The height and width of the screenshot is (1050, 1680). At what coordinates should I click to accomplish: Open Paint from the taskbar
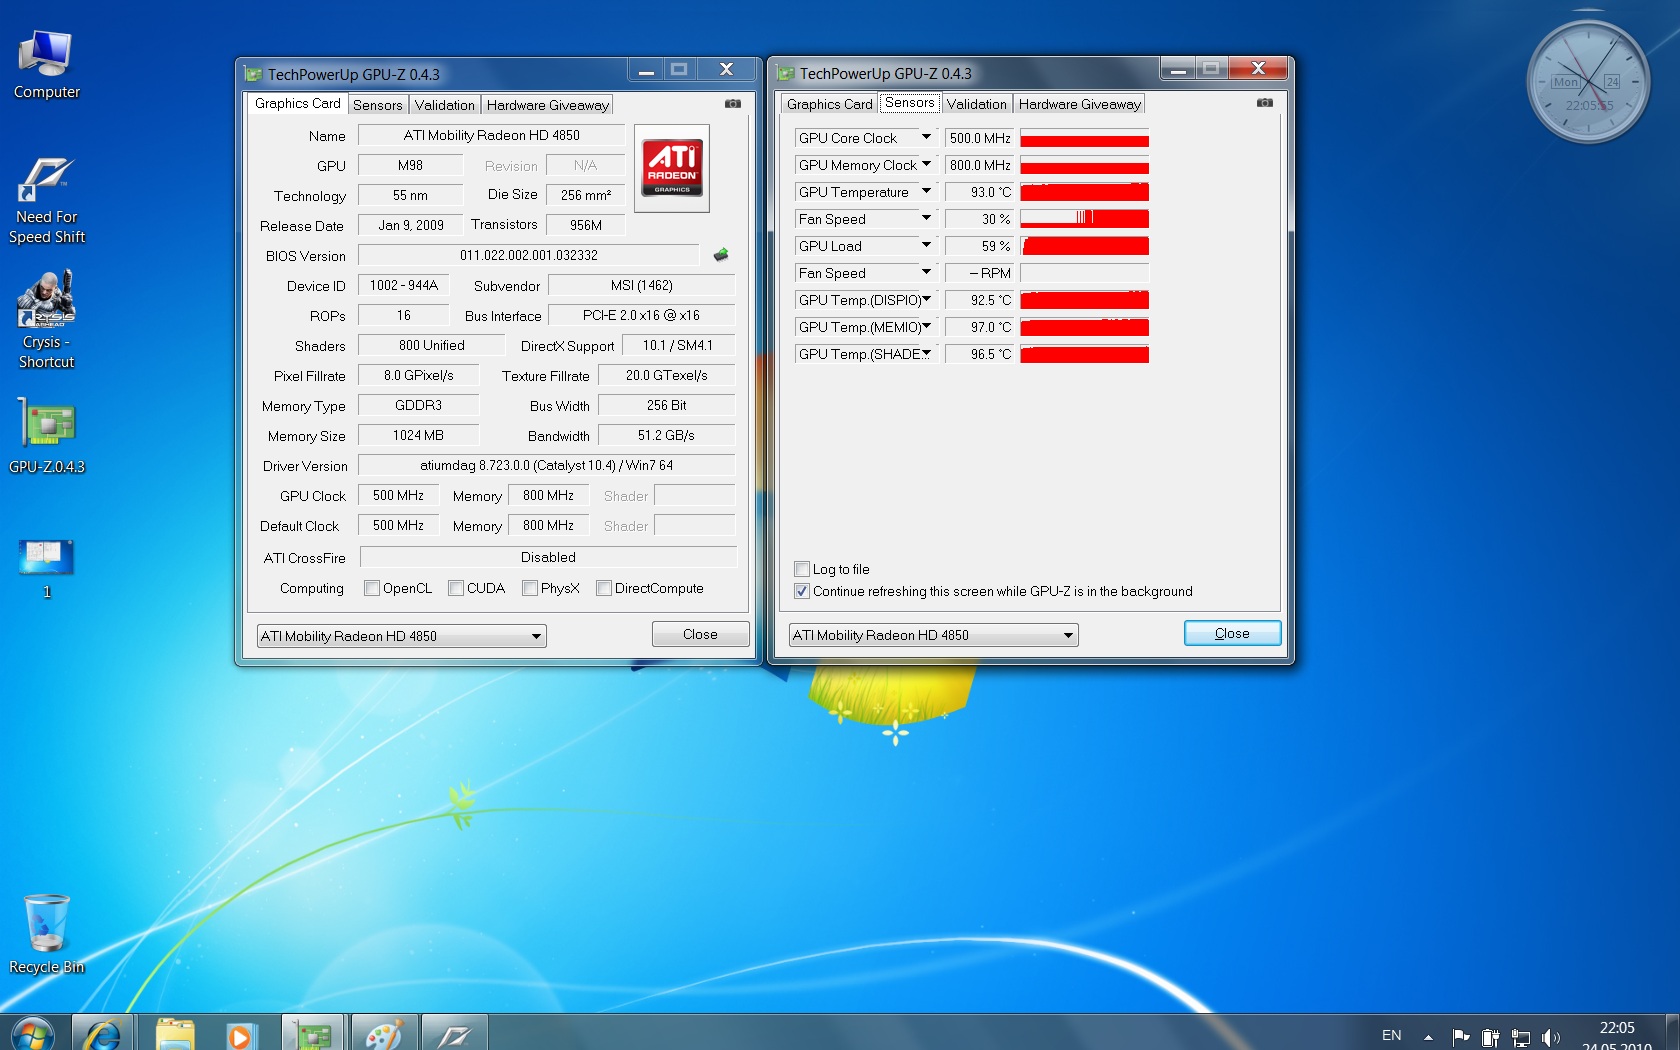383,1034
